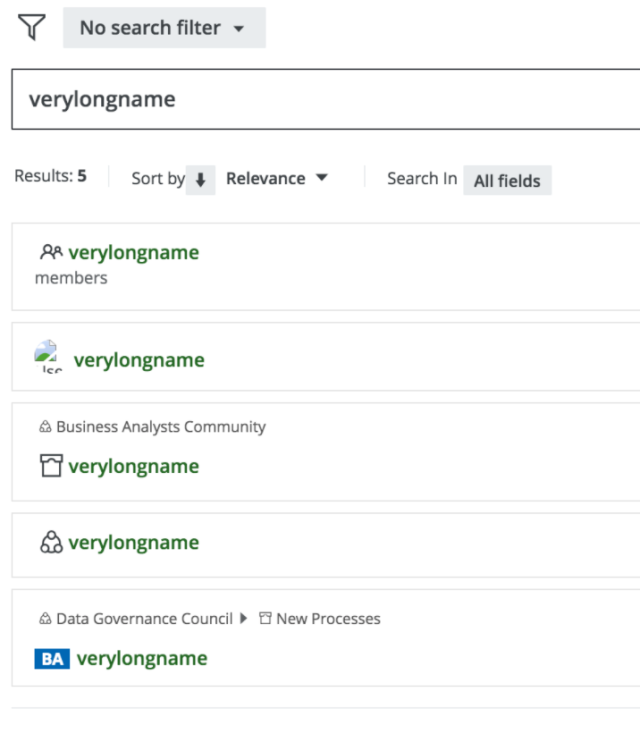Viewport: 640px width, 751px height.
Task: Open the verylongname domain result
Action: point(133,466)
